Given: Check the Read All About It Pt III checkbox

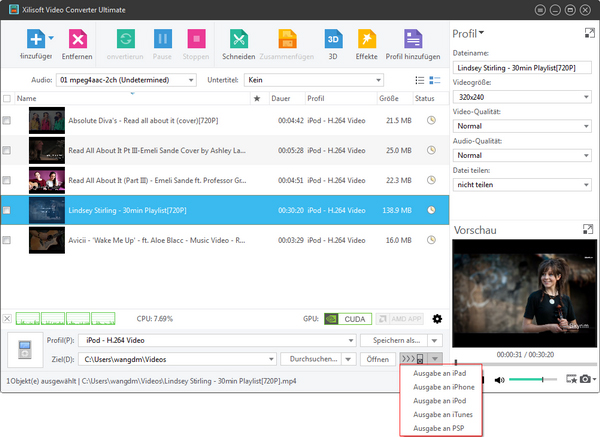Looking at the screenshot, I should (x=7, y=150).
